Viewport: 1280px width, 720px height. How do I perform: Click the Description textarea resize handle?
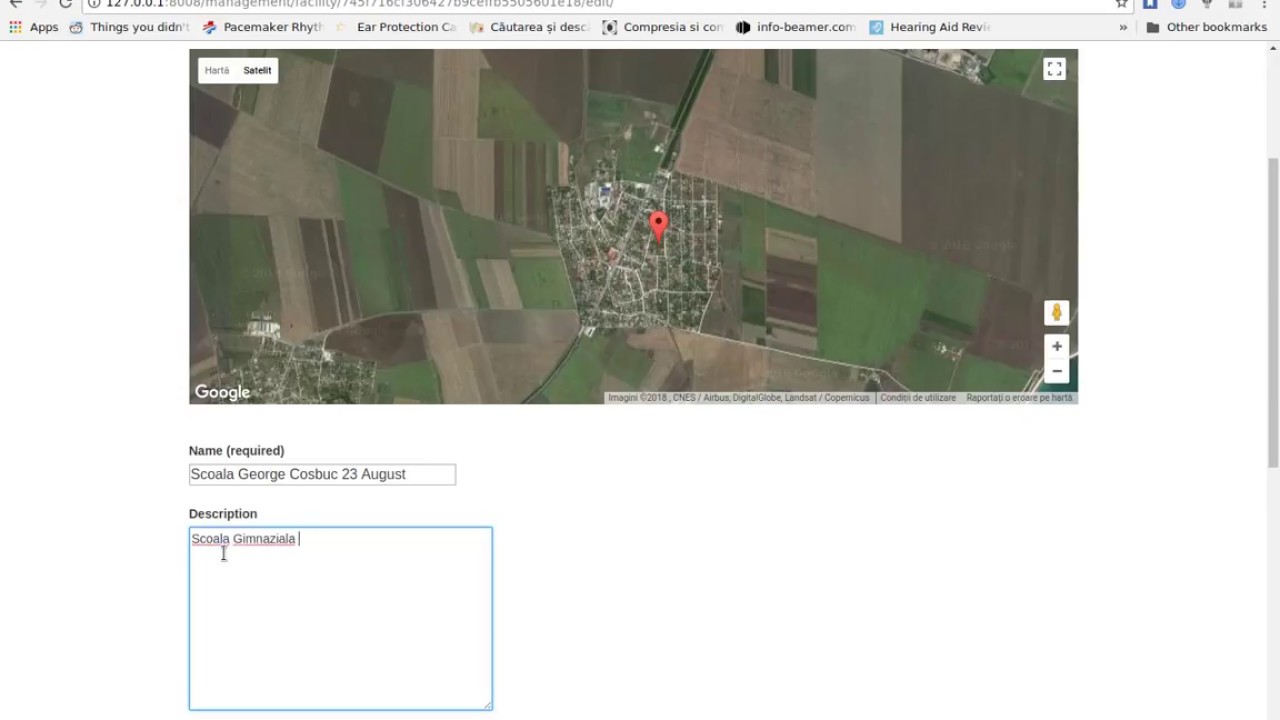point(487,704)
